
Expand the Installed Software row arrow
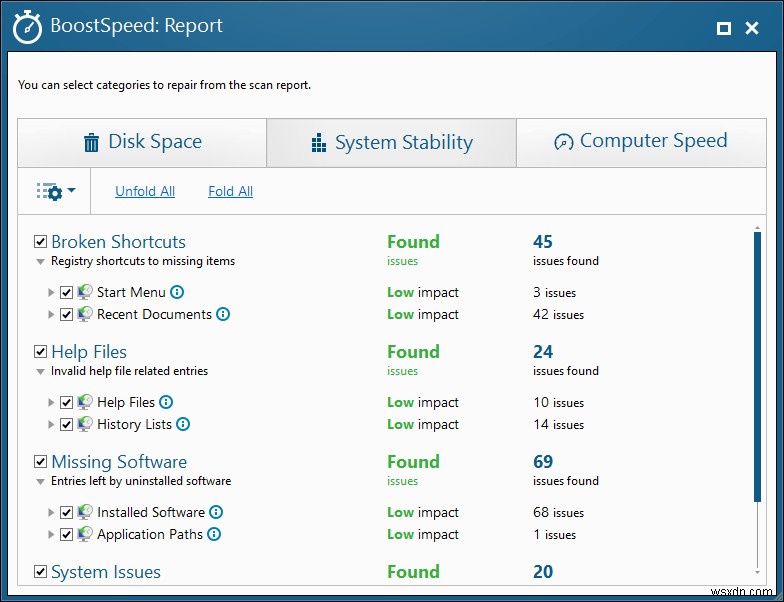51,512
